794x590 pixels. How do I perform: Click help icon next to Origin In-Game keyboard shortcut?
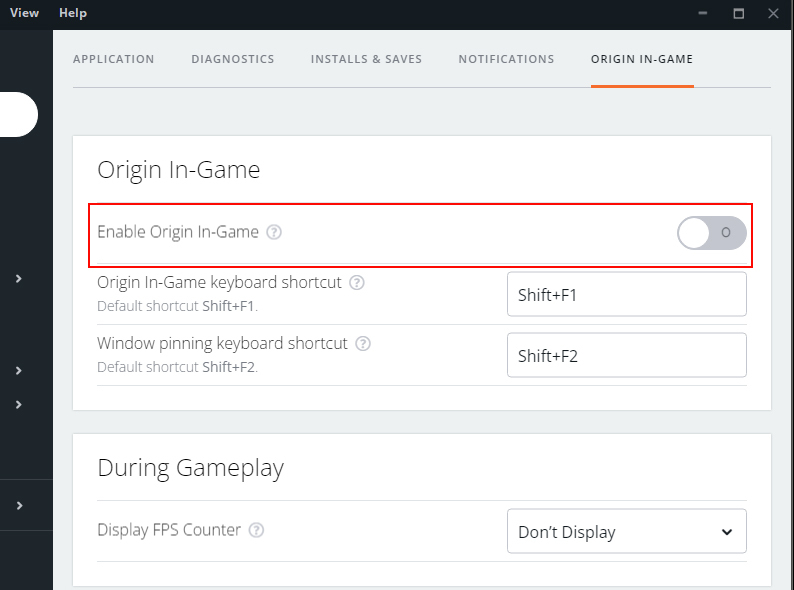point(357,283)
